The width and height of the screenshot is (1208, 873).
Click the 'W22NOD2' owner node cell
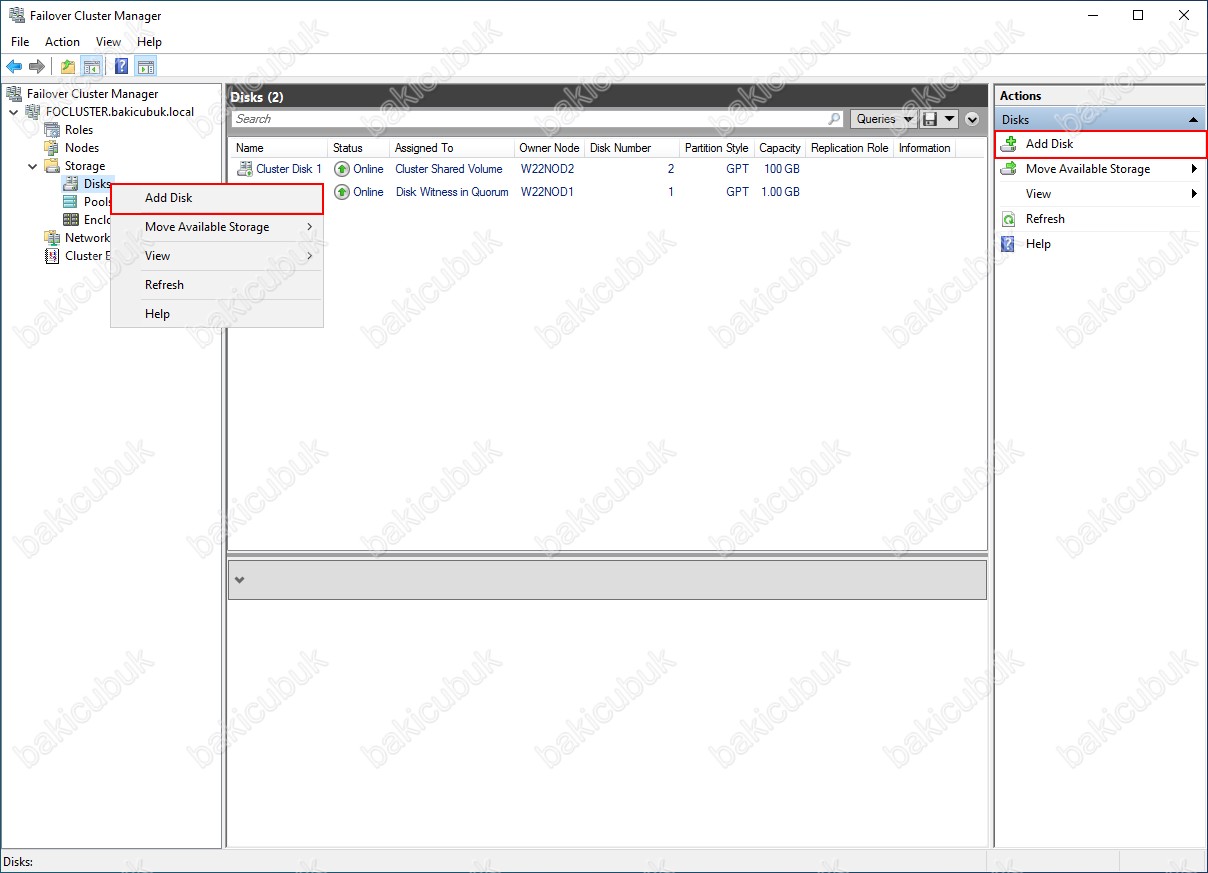547,169
